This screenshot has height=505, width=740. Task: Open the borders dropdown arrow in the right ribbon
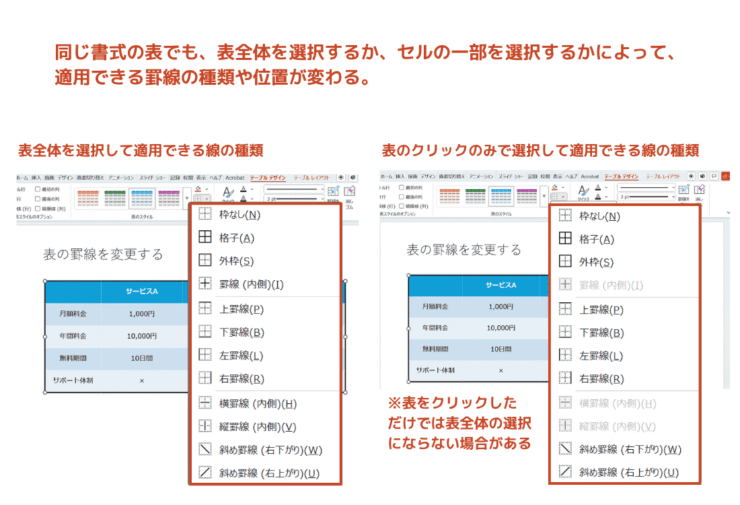563,196
